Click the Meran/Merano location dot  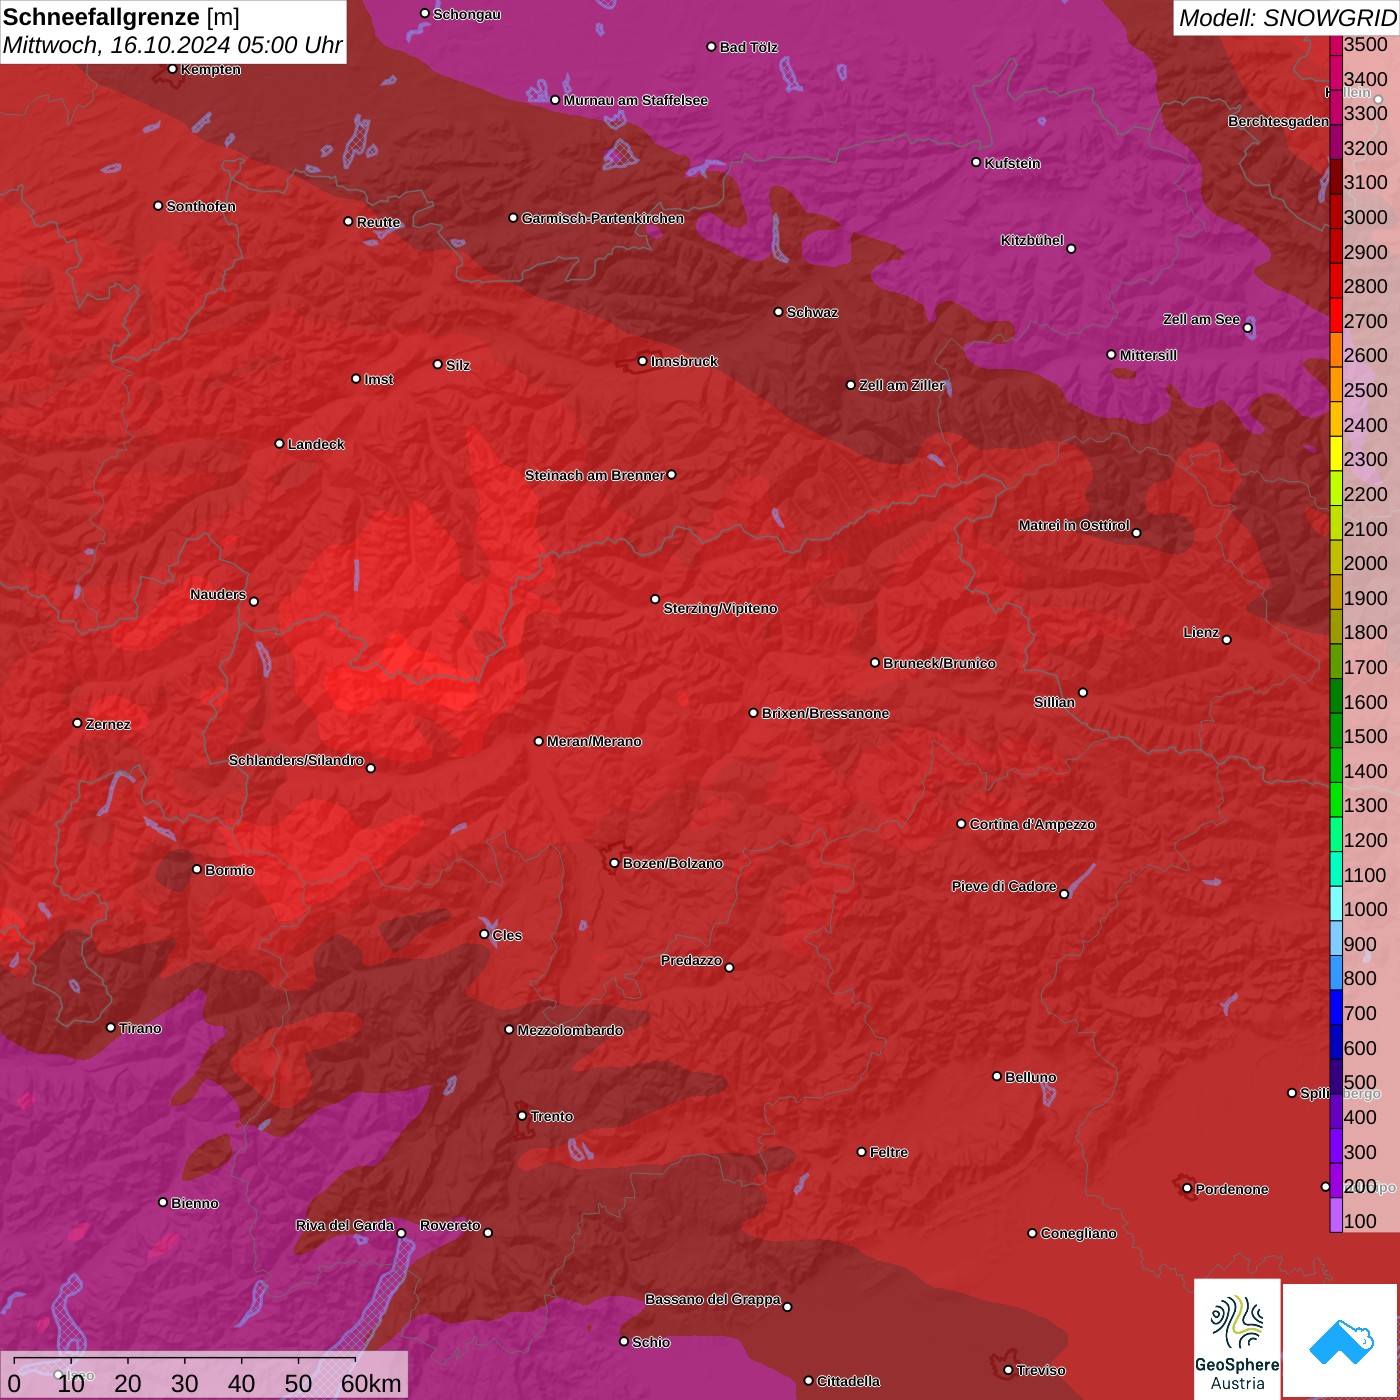point(538,741)
